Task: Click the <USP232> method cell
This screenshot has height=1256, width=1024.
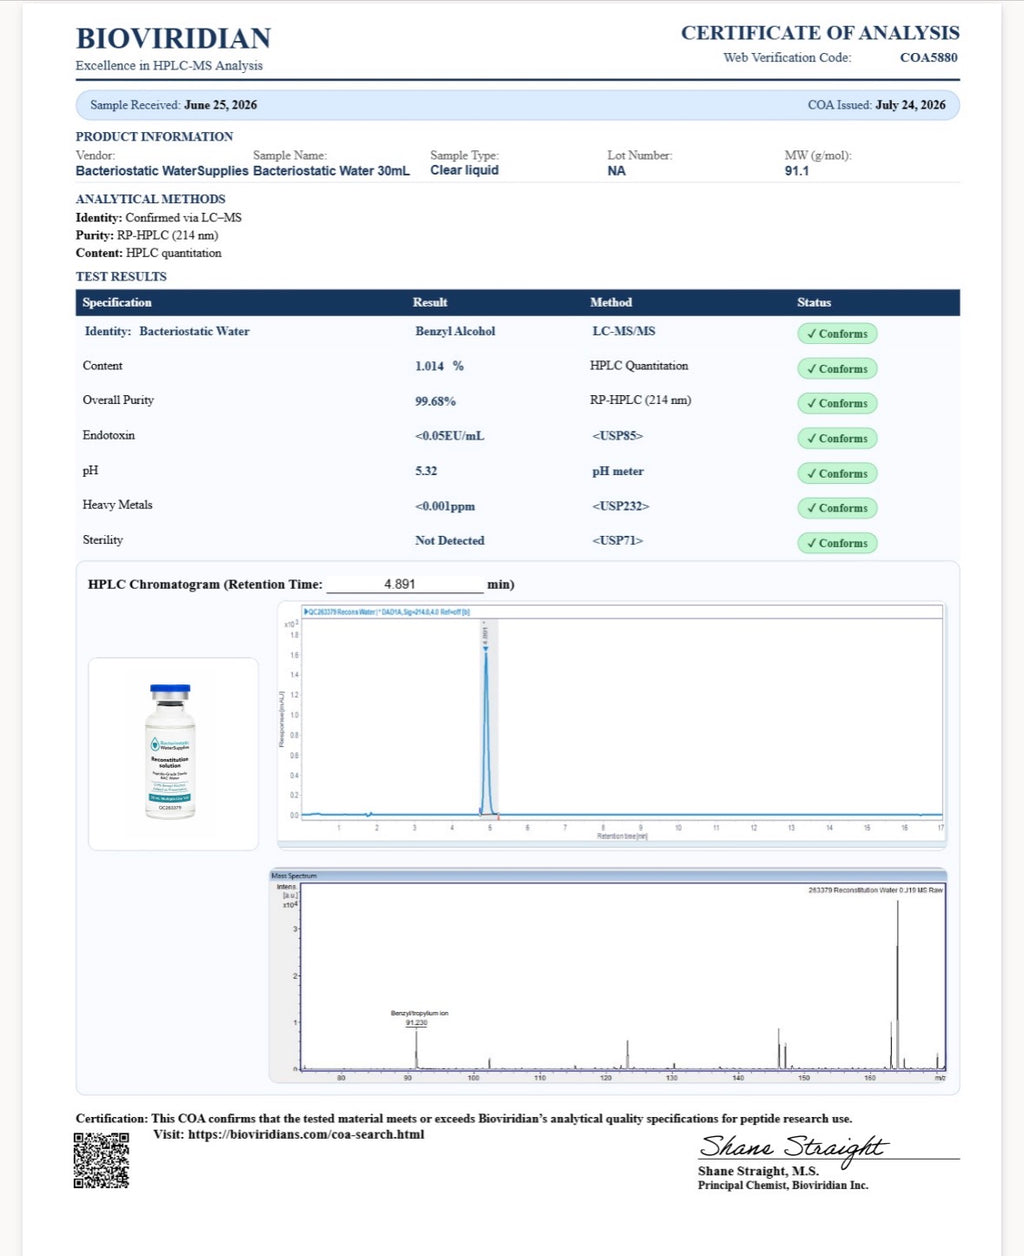Action: click(x=620, y=506)
